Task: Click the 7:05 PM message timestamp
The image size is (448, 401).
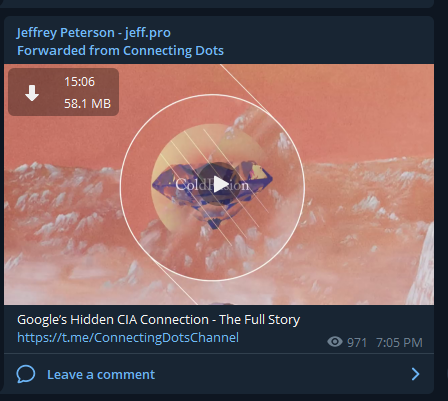Action: (x=399, y=343)
